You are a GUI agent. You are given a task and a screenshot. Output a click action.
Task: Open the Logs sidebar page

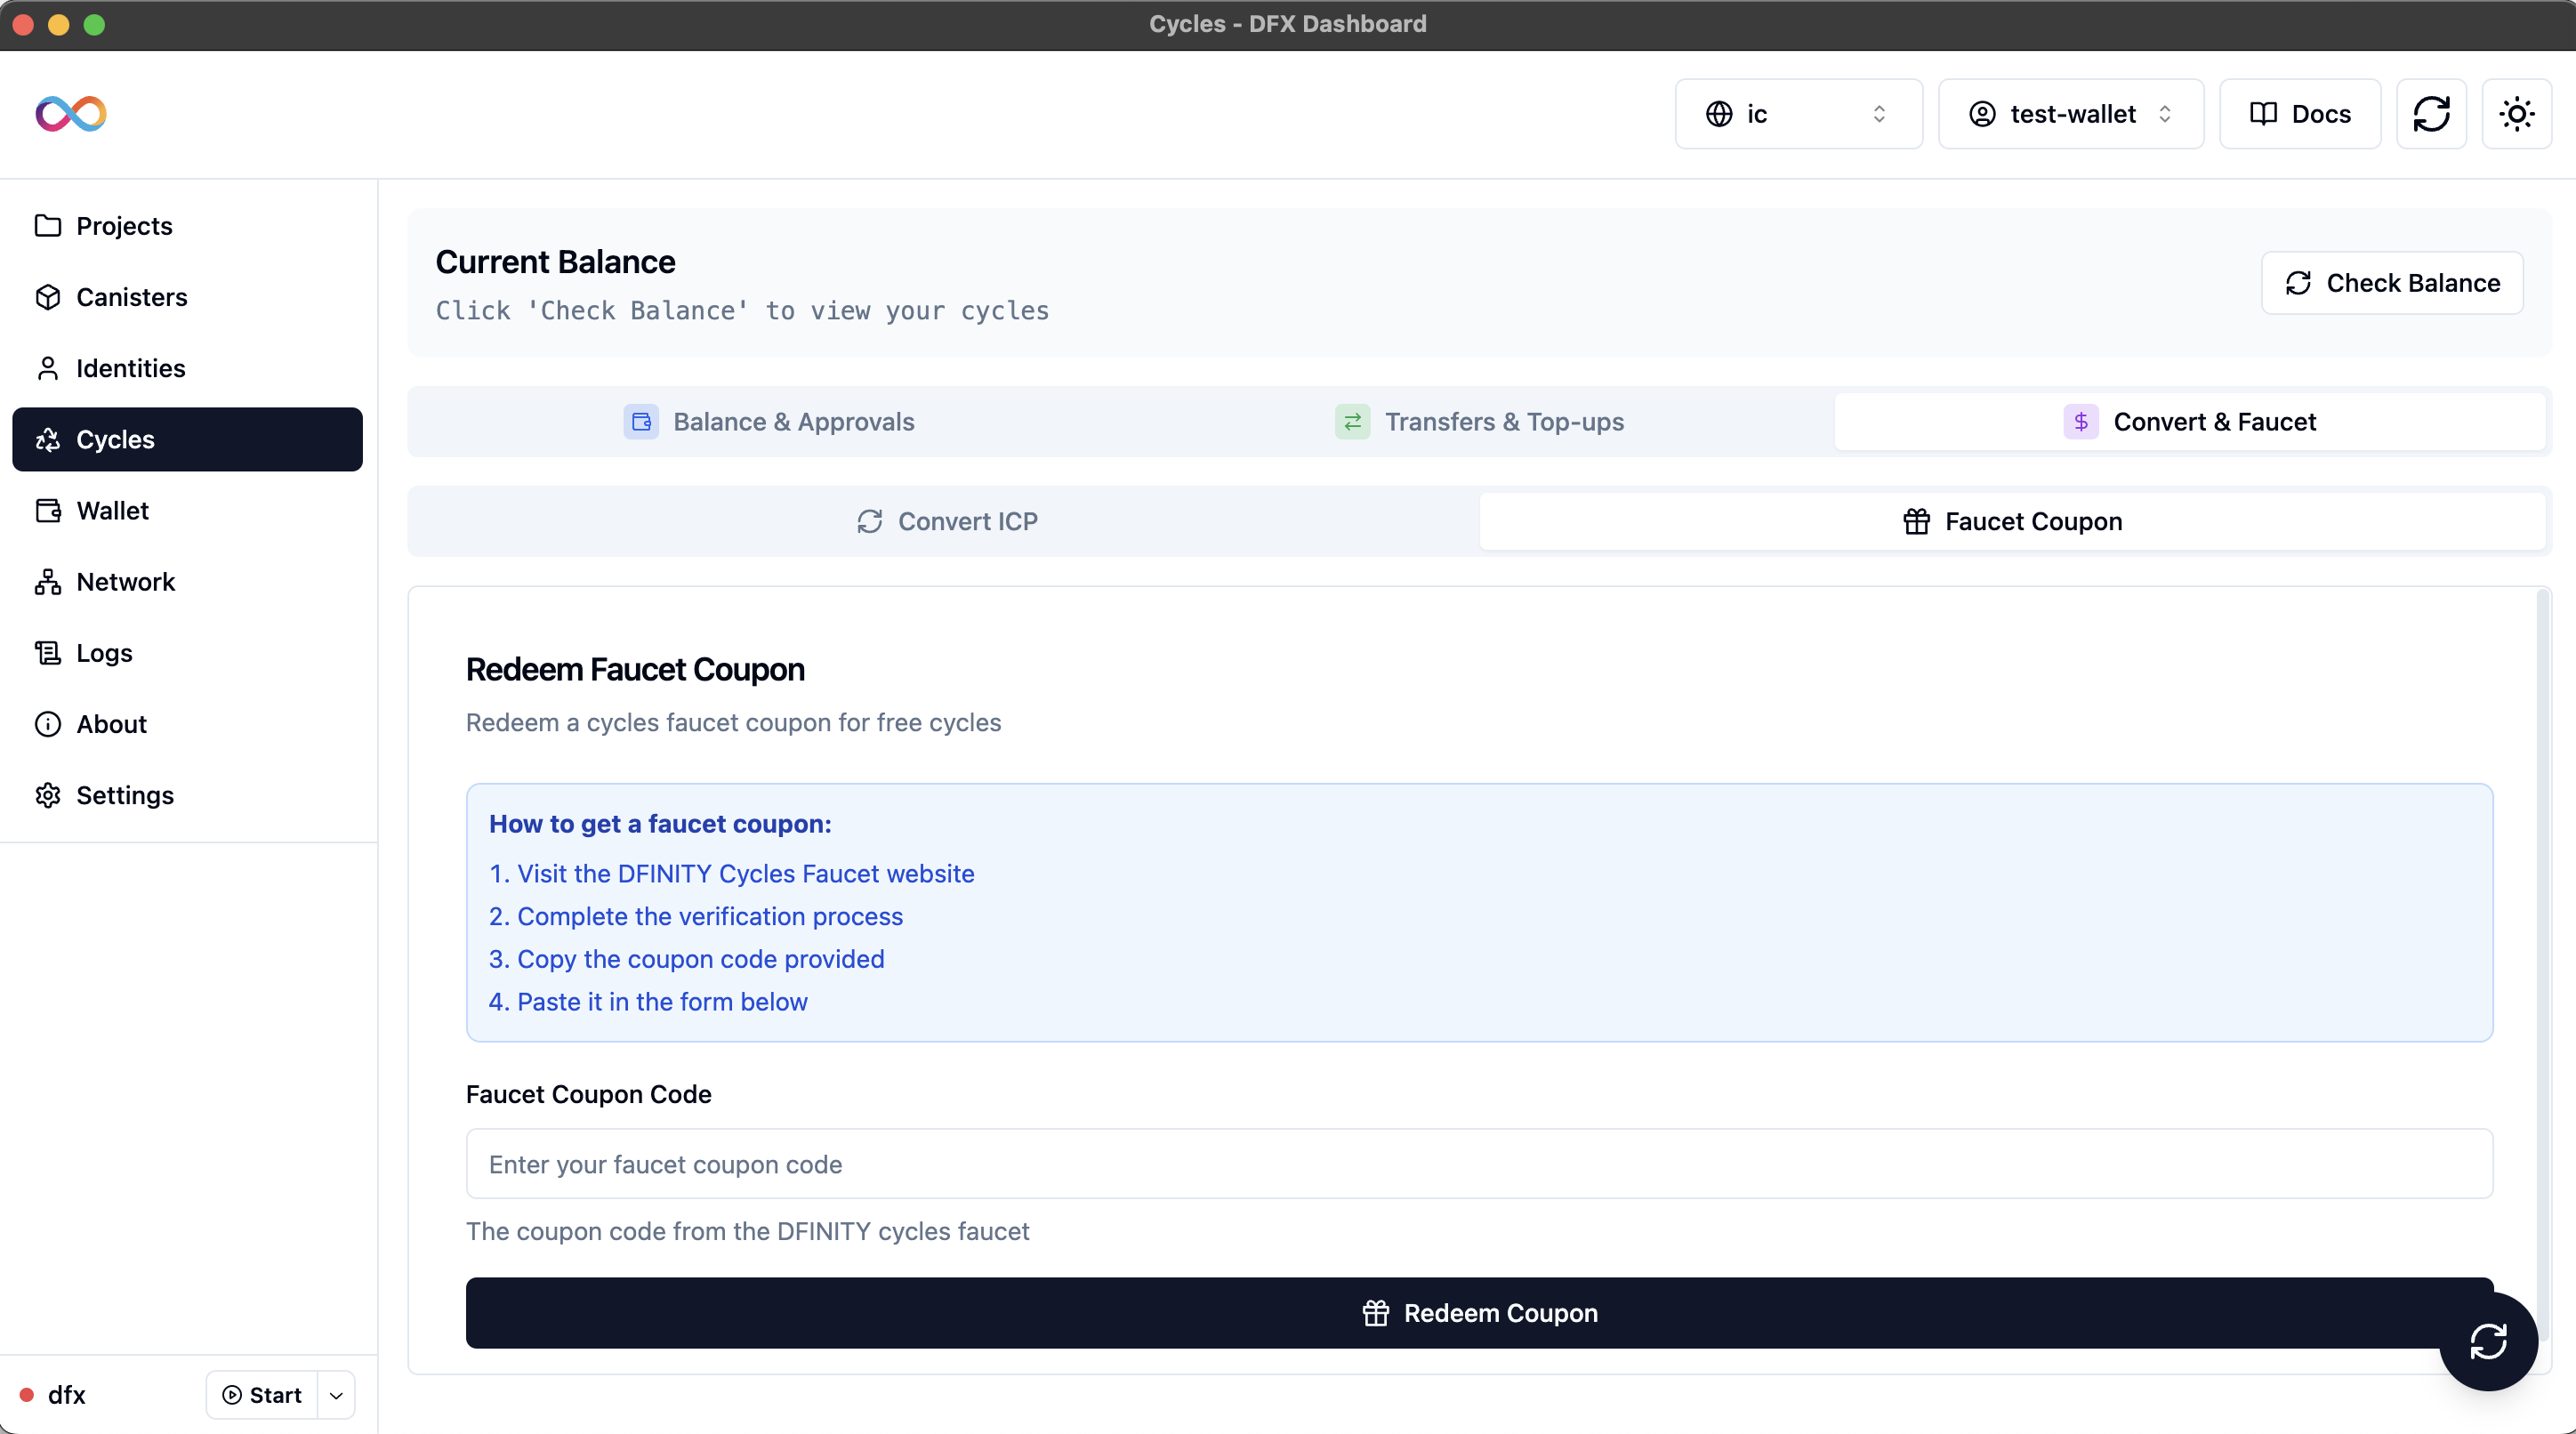[104, 652]
